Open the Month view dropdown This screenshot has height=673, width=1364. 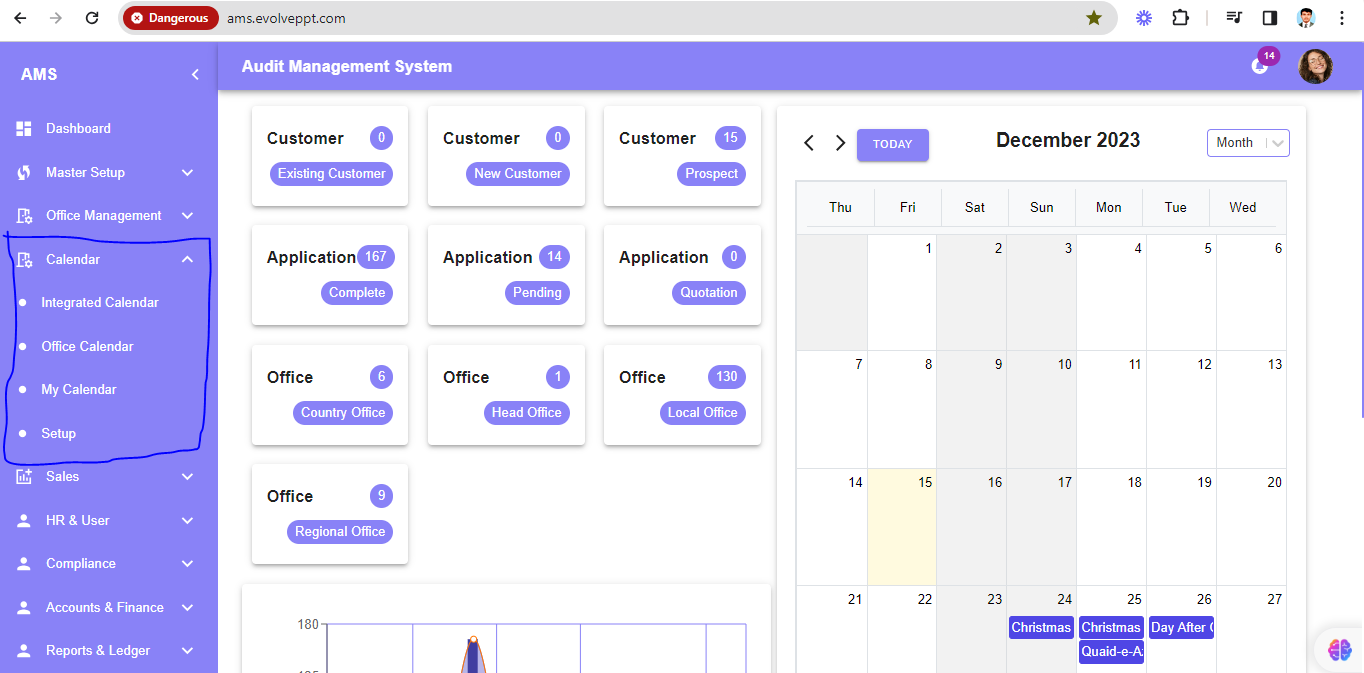[1247, 142]
